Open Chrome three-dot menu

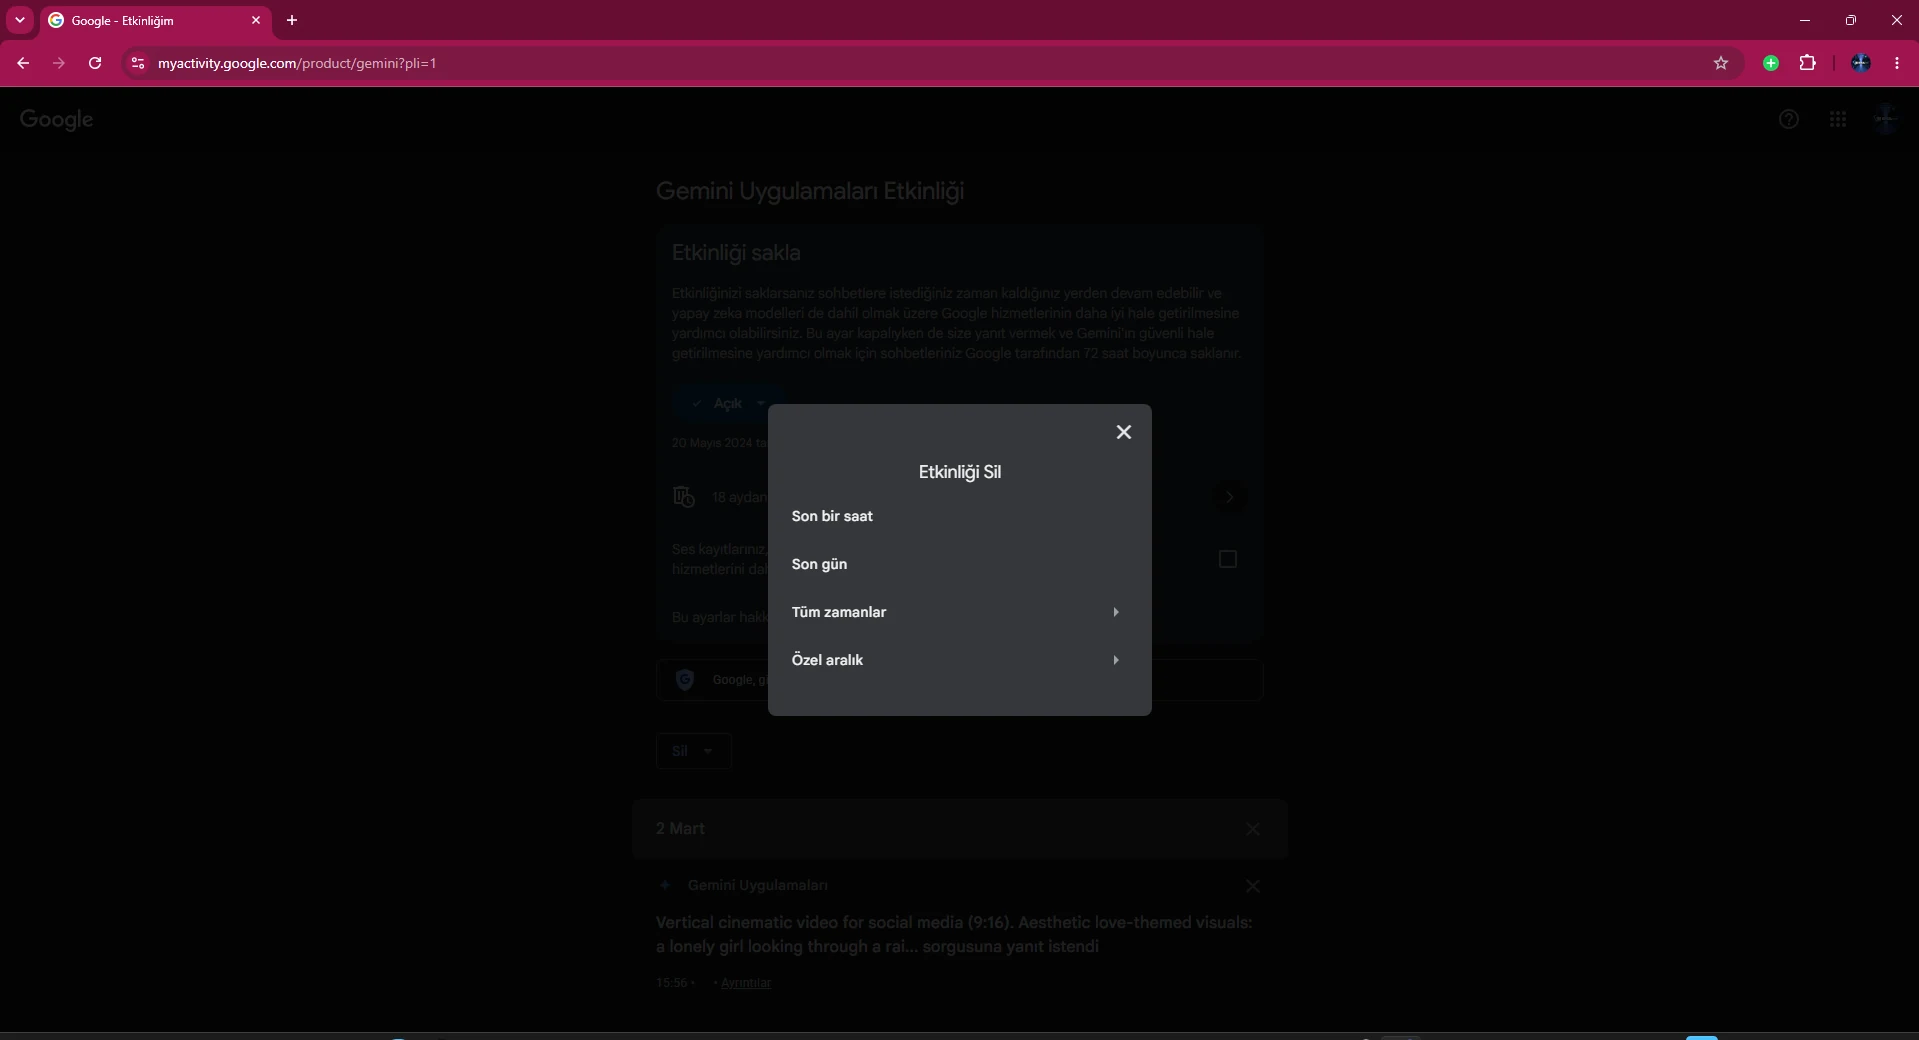tap(1897, 63)
